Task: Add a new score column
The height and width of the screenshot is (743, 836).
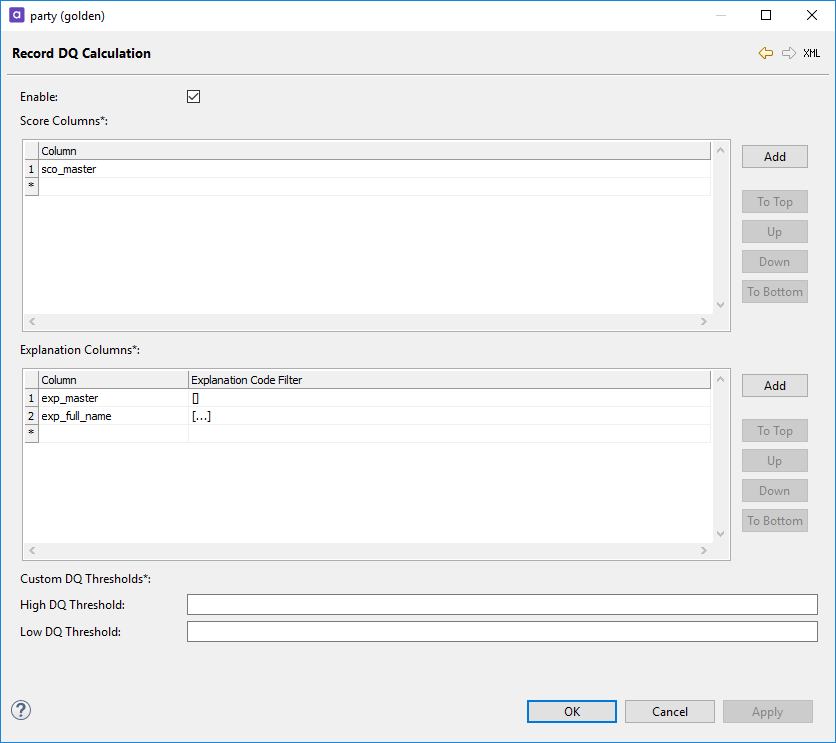Action: tap(774, 157)
